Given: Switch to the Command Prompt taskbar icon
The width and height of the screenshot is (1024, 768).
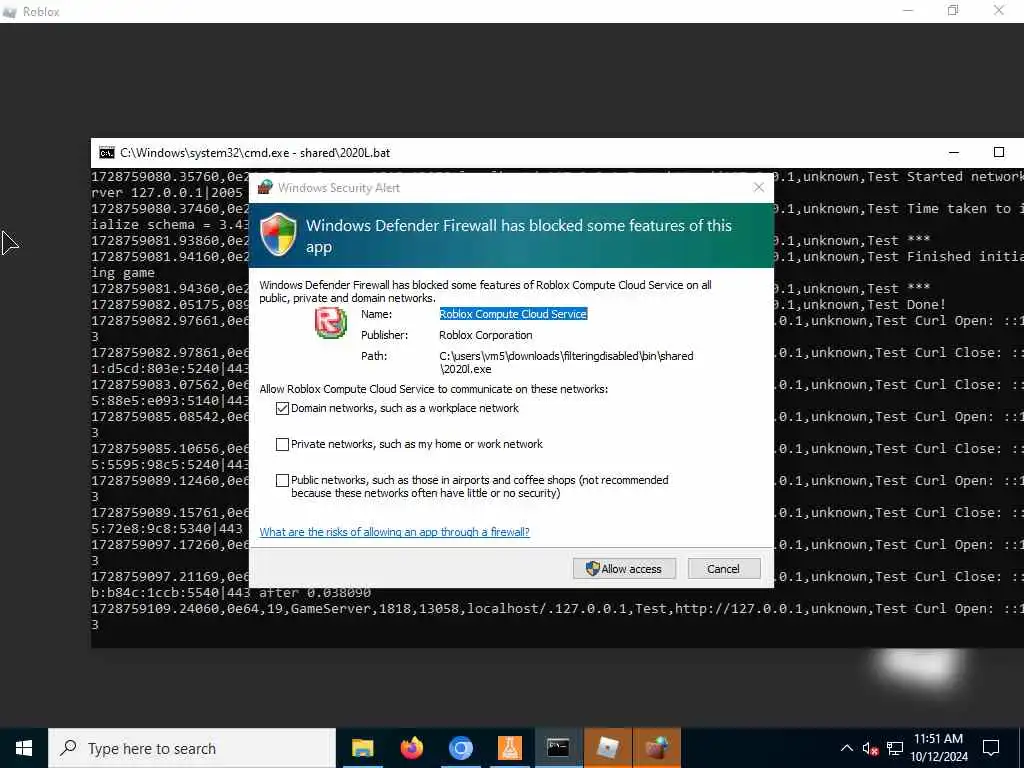Looking at the screenshot, I should click(x=558, y=748).
